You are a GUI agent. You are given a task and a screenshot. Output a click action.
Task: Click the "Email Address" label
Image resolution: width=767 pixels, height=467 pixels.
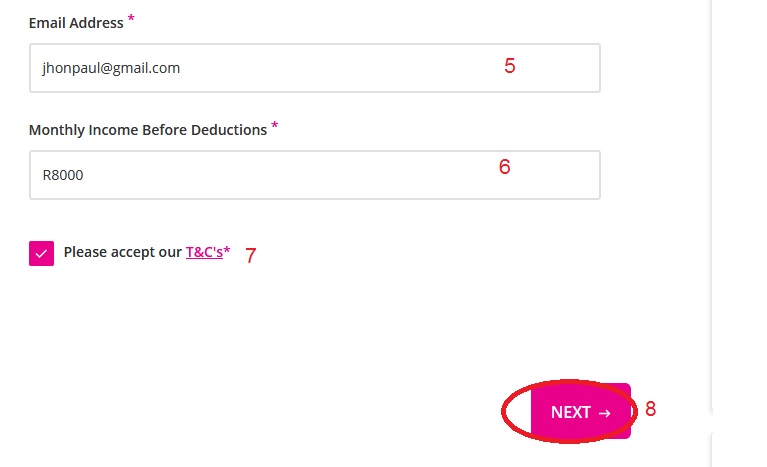pos(76,22)
